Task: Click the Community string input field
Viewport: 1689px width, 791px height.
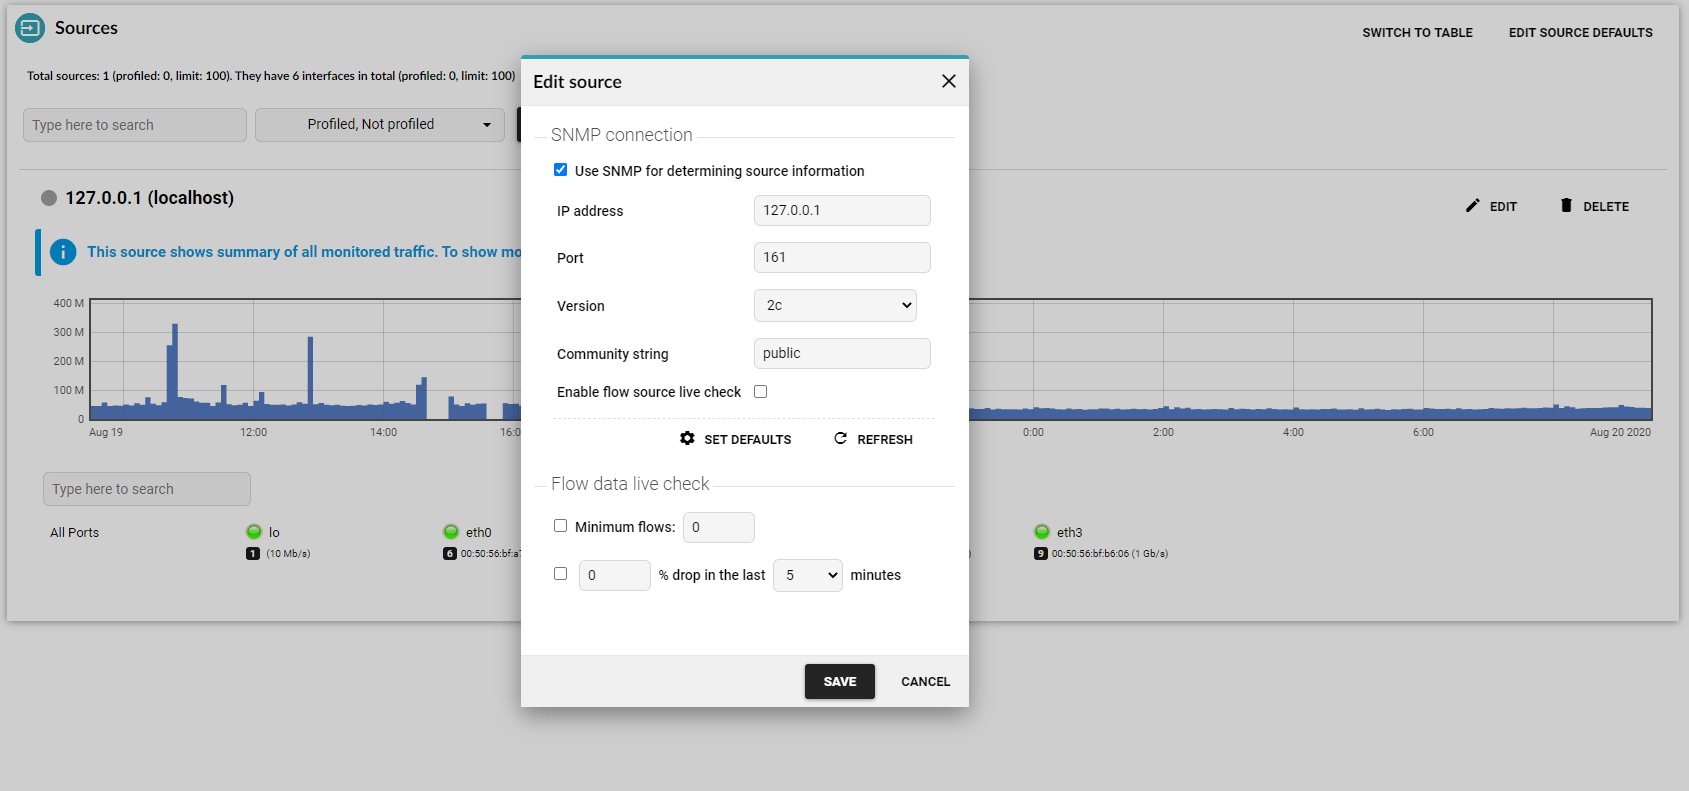Action: (842, 353)
